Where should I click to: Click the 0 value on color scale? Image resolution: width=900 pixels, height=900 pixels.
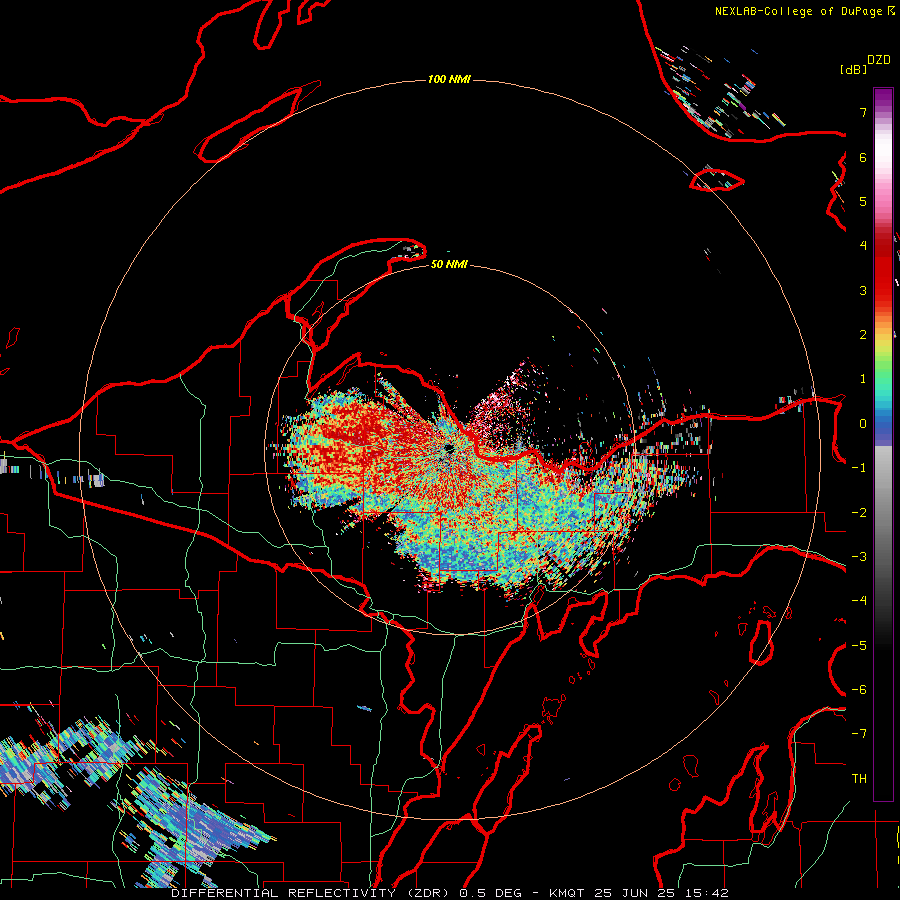coord(863,424)
